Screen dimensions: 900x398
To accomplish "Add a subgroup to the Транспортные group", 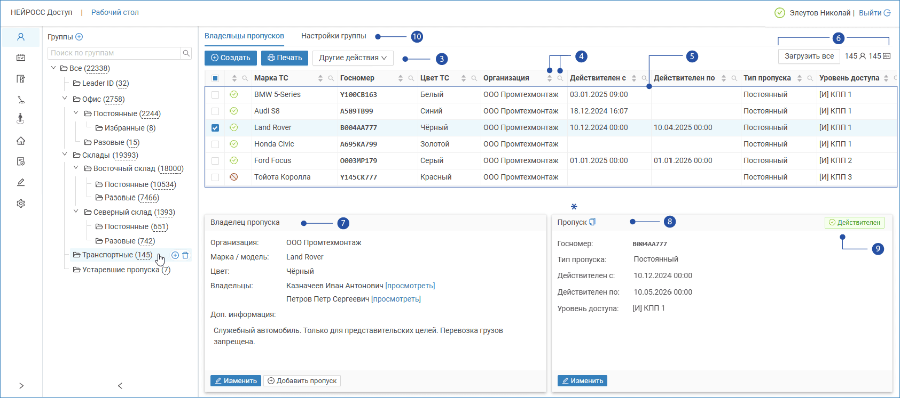I will click(175, 255).
